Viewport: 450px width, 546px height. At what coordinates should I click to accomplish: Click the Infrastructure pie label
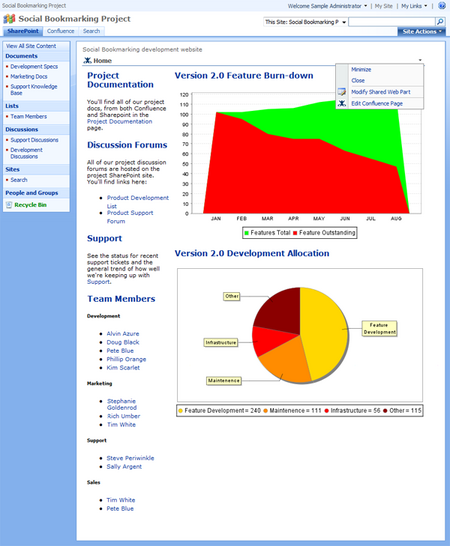221,343
